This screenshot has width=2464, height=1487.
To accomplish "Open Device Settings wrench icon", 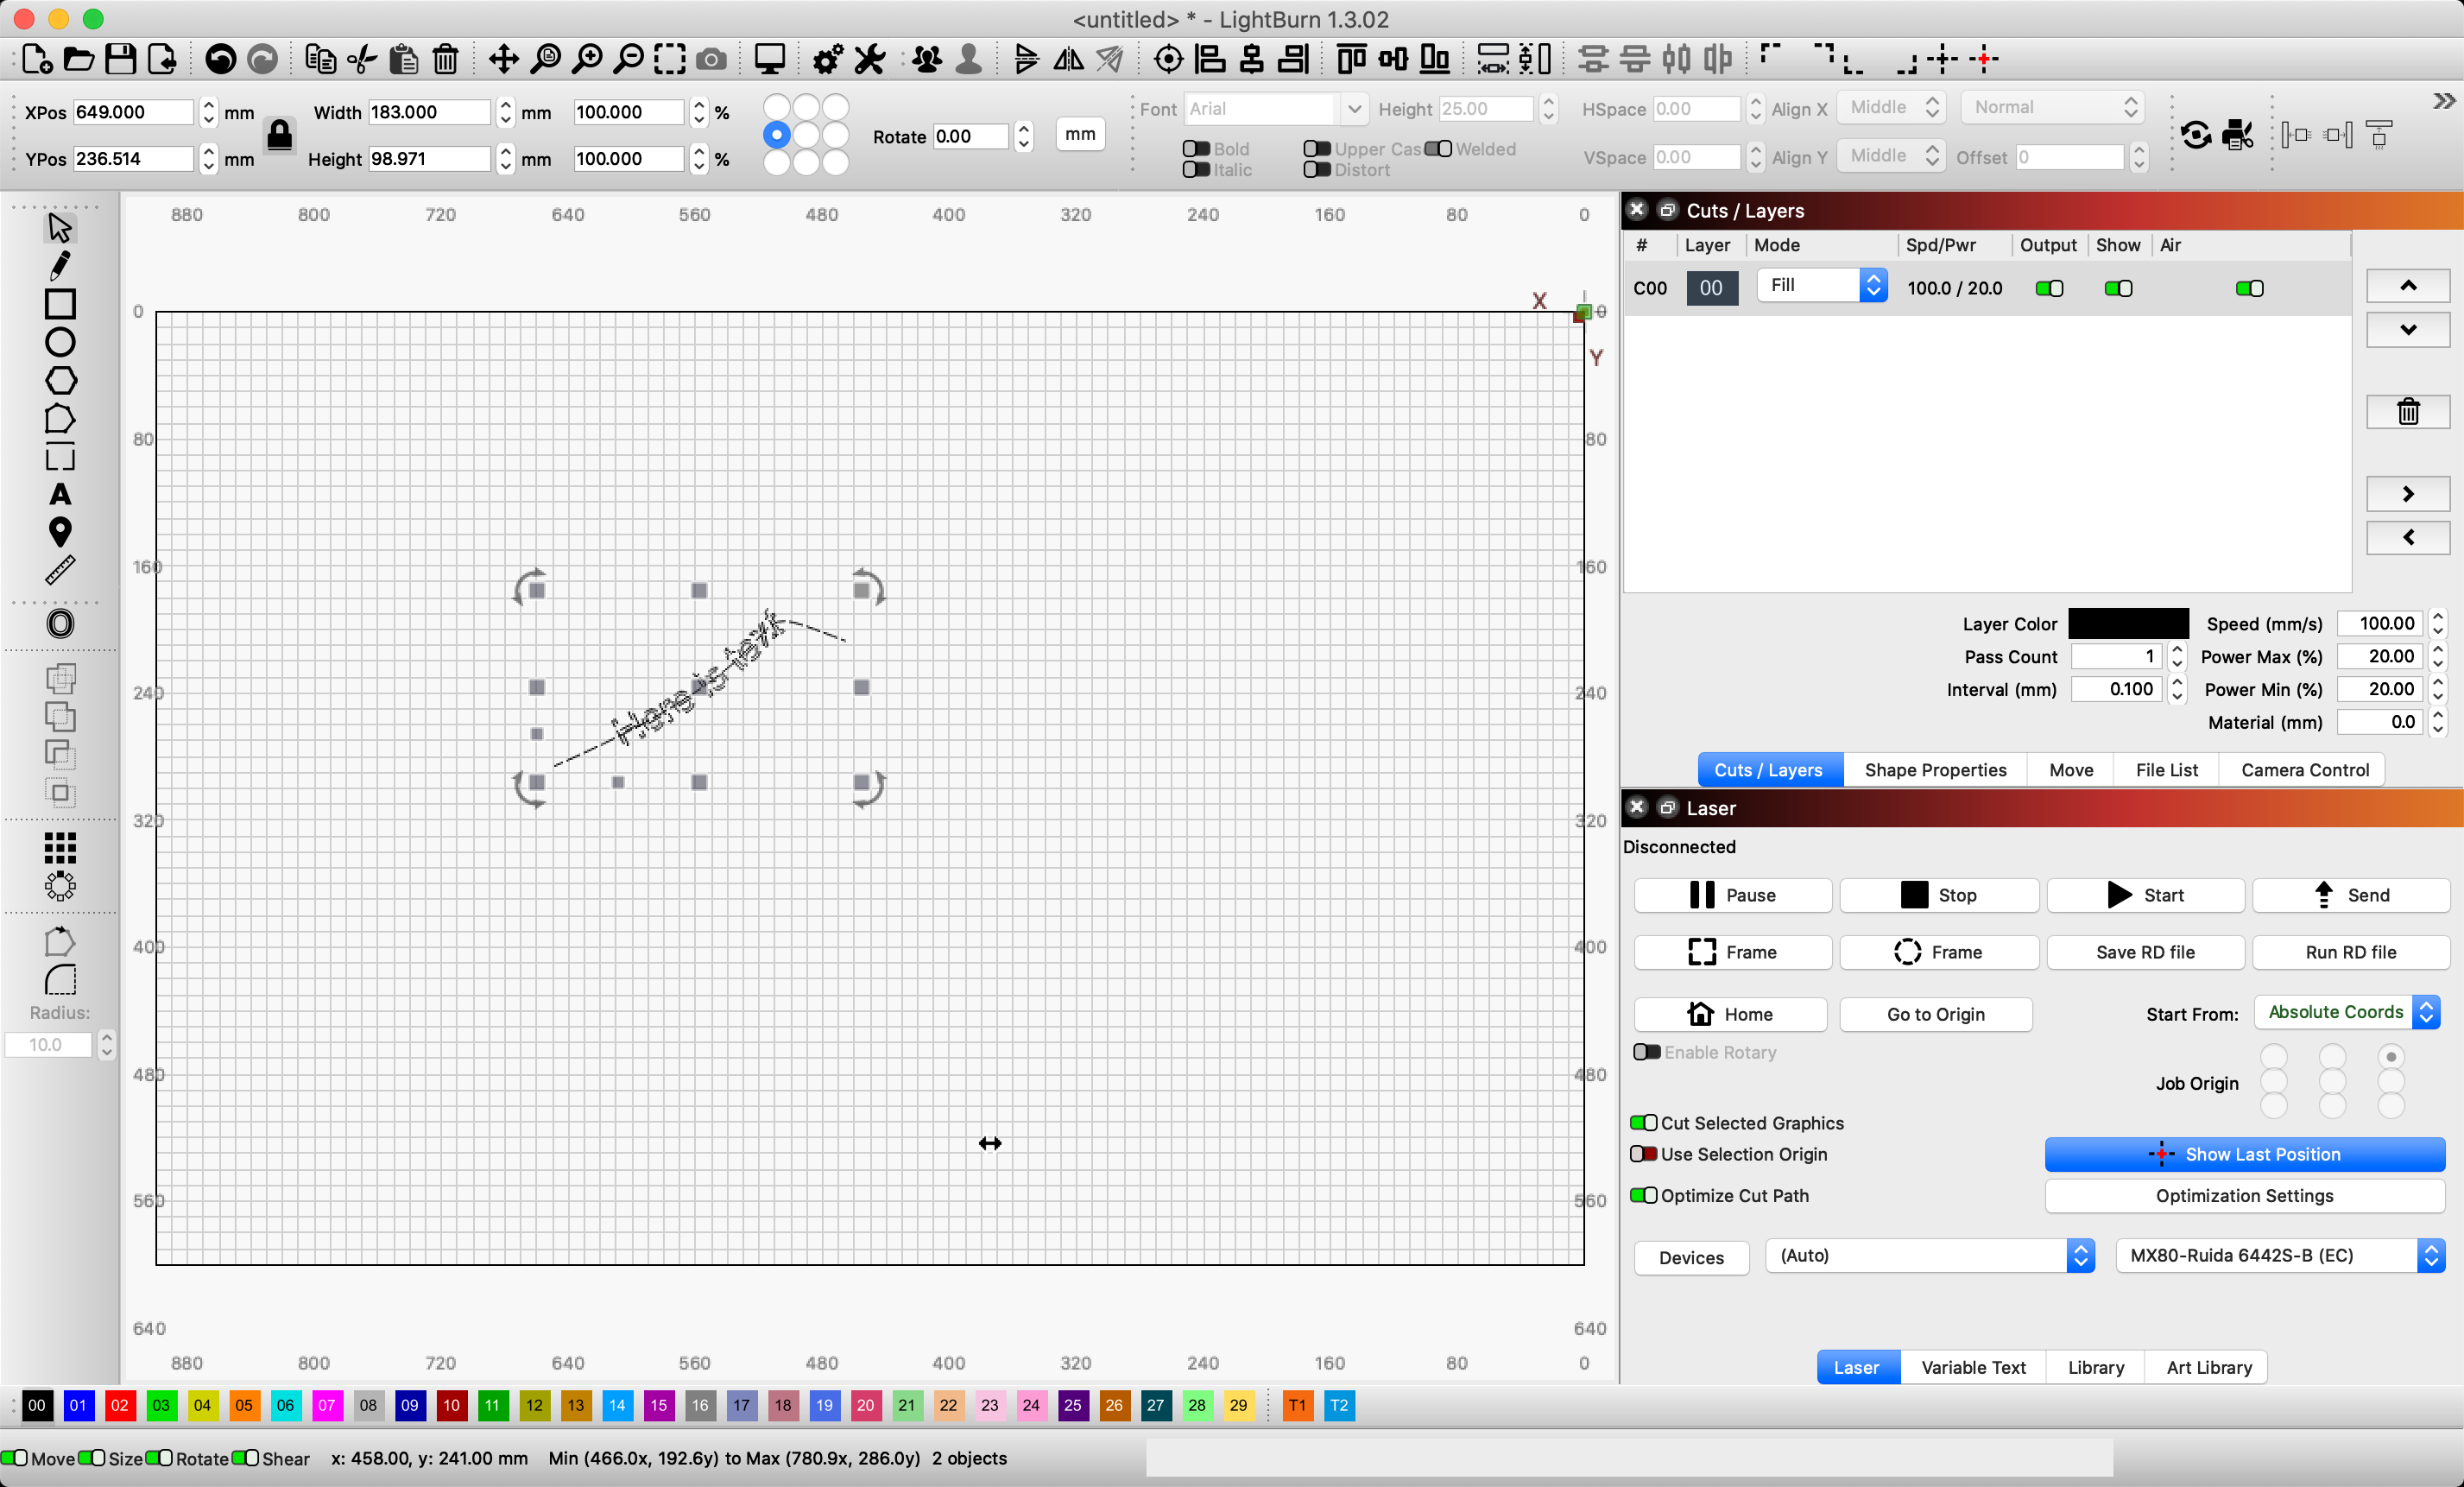I will pyautogui.click(x=870, y=59).
